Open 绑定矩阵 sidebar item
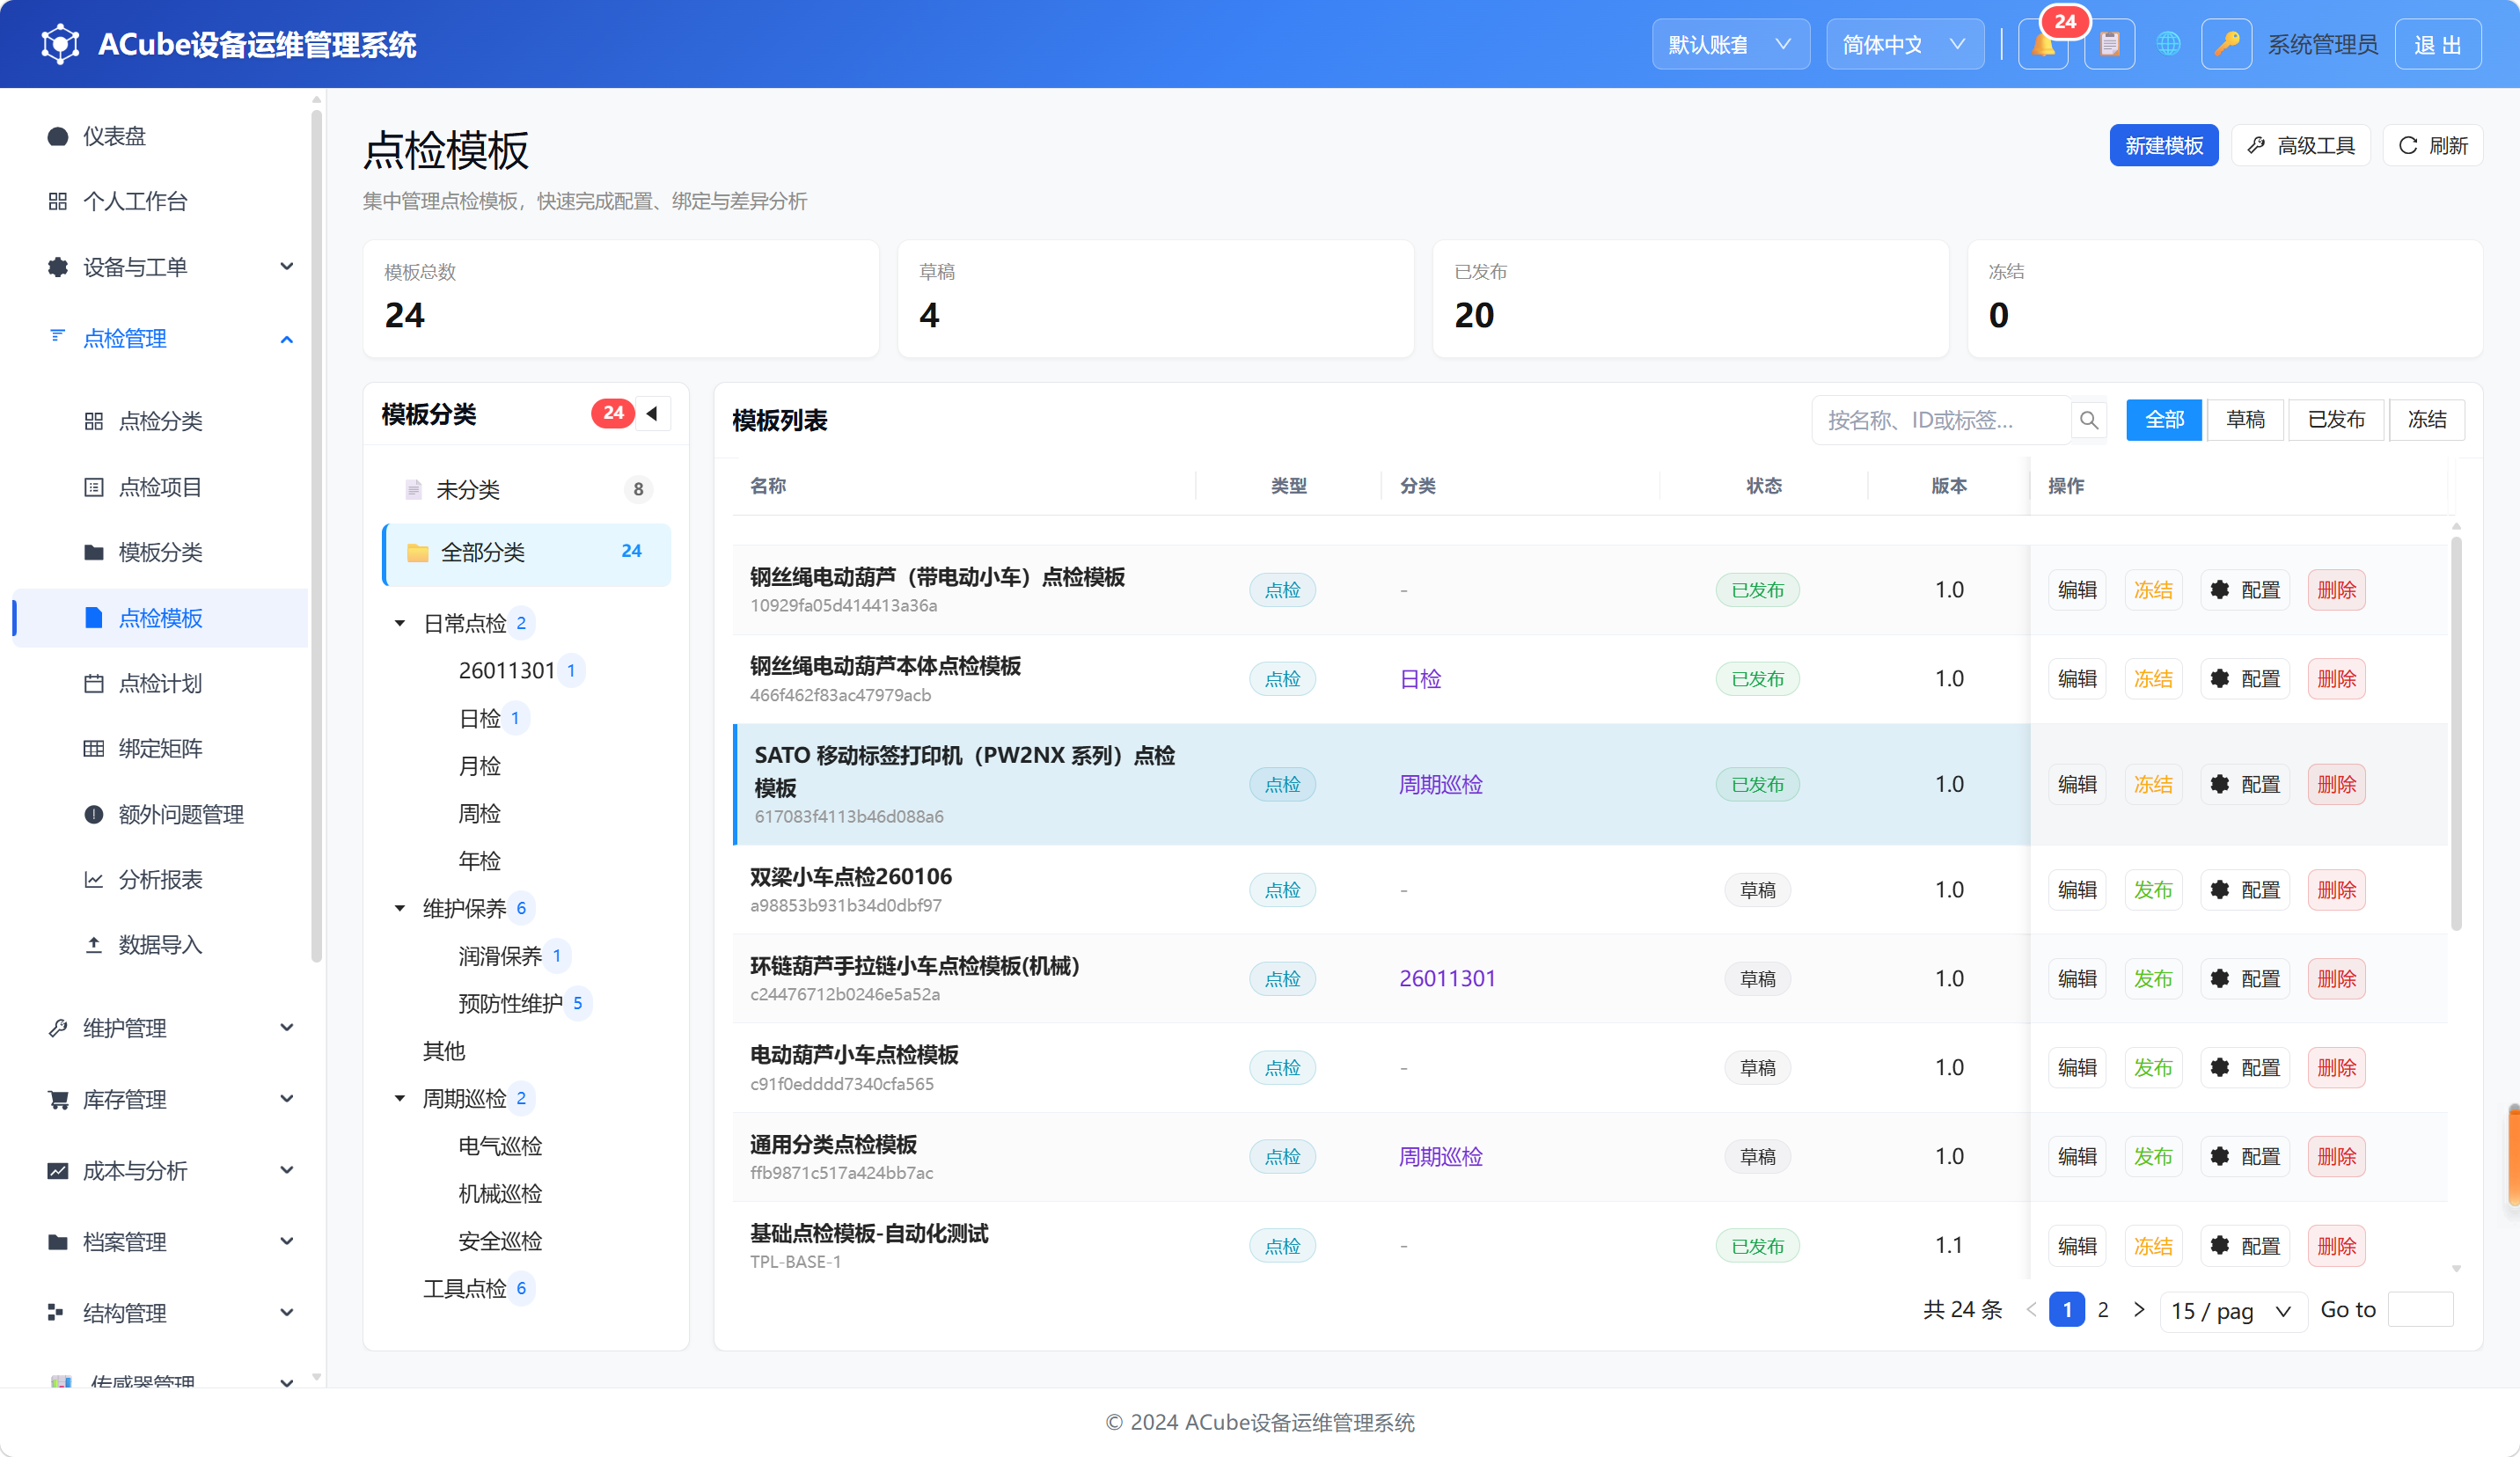The height and width of the screenshot is (1457, 2520). pos(160,748)
